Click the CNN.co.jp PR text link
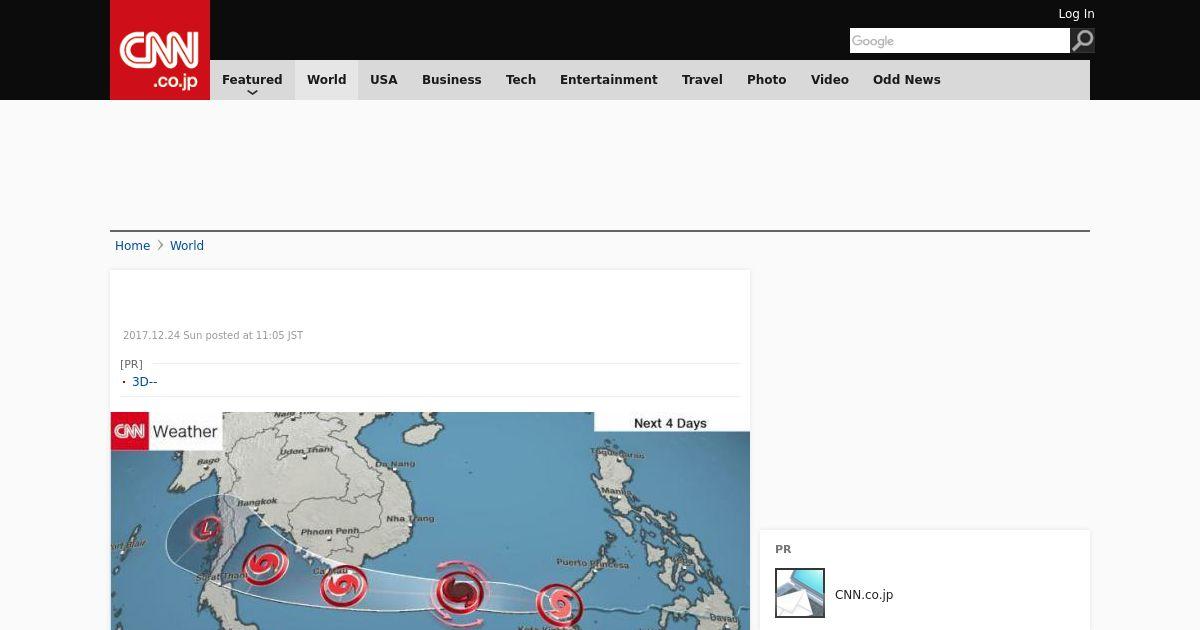Image resolution: width=1200 pixels, height=630 pixels. coord(864,595)
